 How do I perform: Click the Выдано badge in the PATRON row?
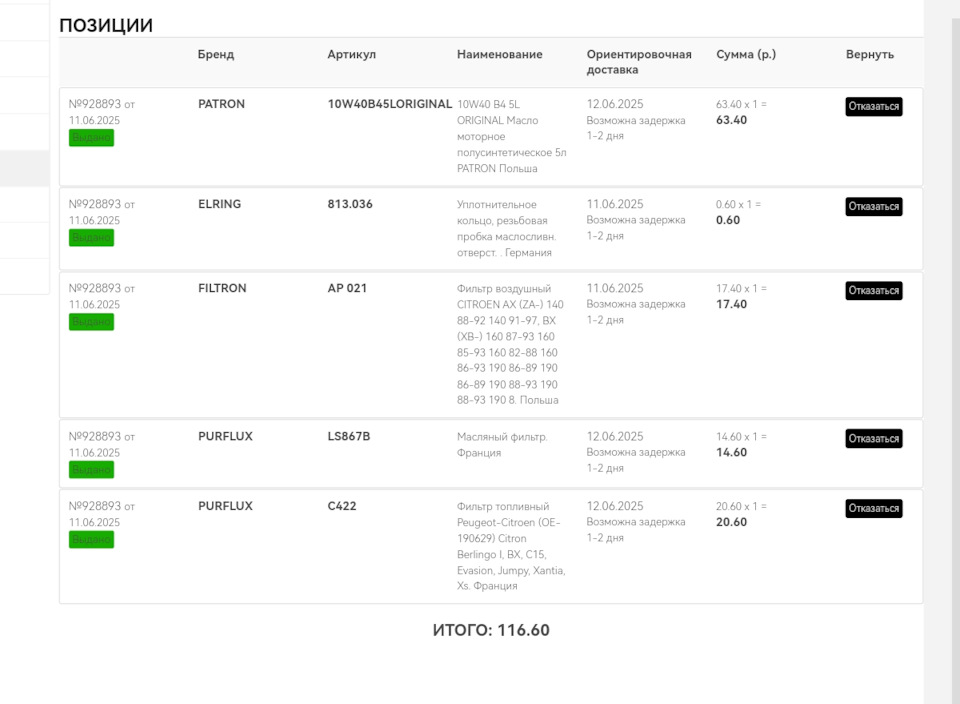[x=91, y=138]
